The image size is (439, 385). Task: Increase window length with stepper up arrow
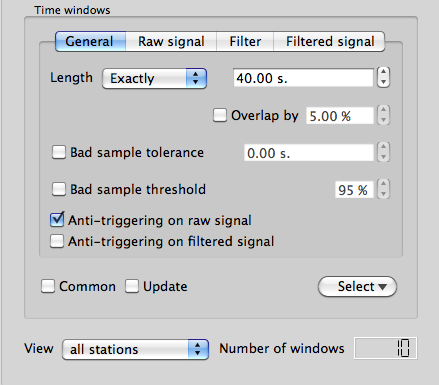[383, 72]
